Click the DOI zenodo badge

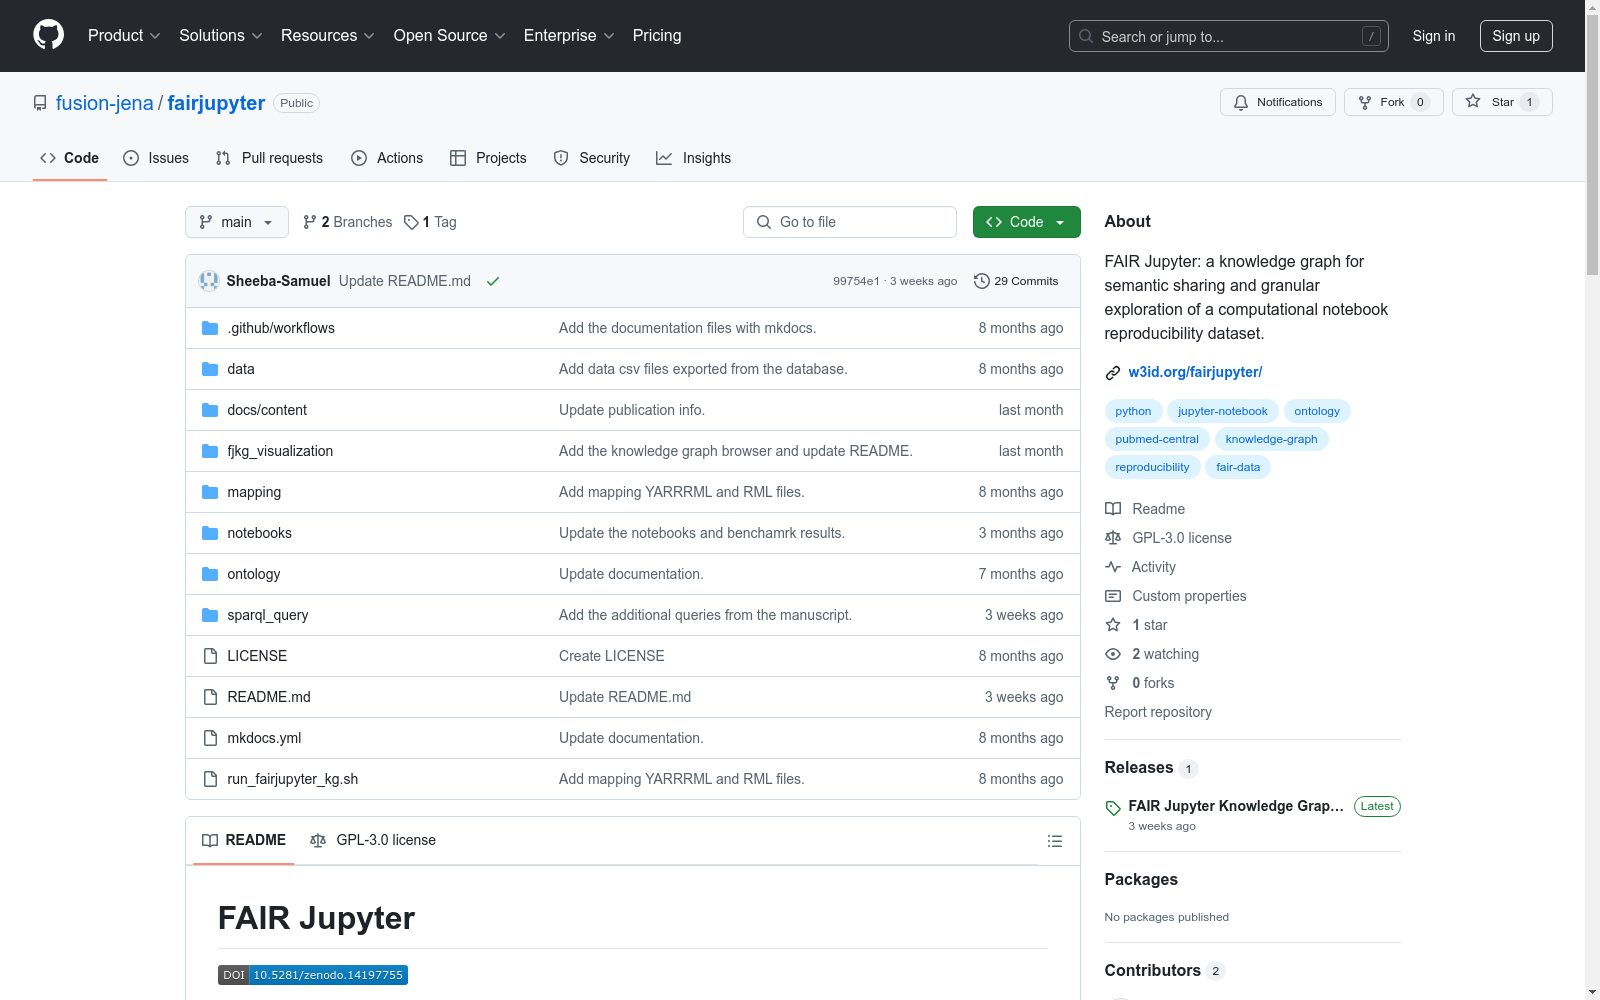pyautogui.click(x=313, y=975)
